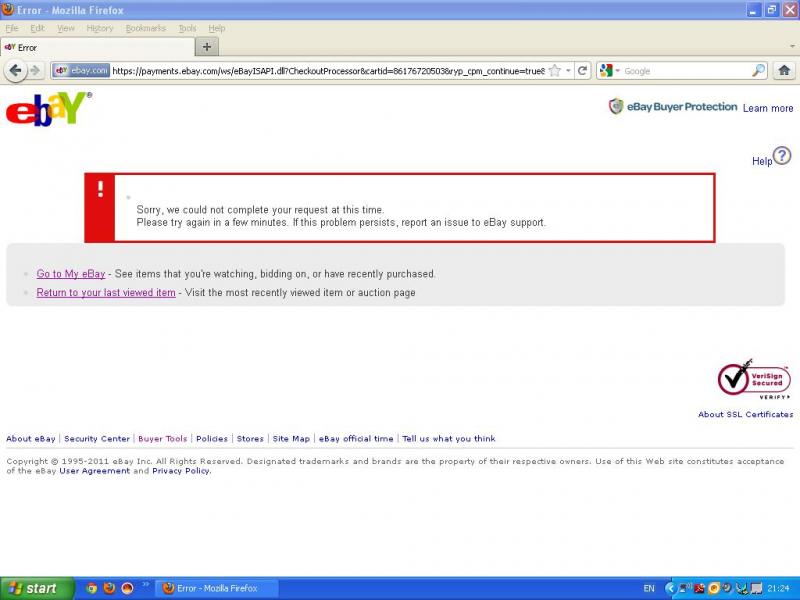Open About SSL Certificates link
The width and height of the screenshot is (800, 600).
745,414
